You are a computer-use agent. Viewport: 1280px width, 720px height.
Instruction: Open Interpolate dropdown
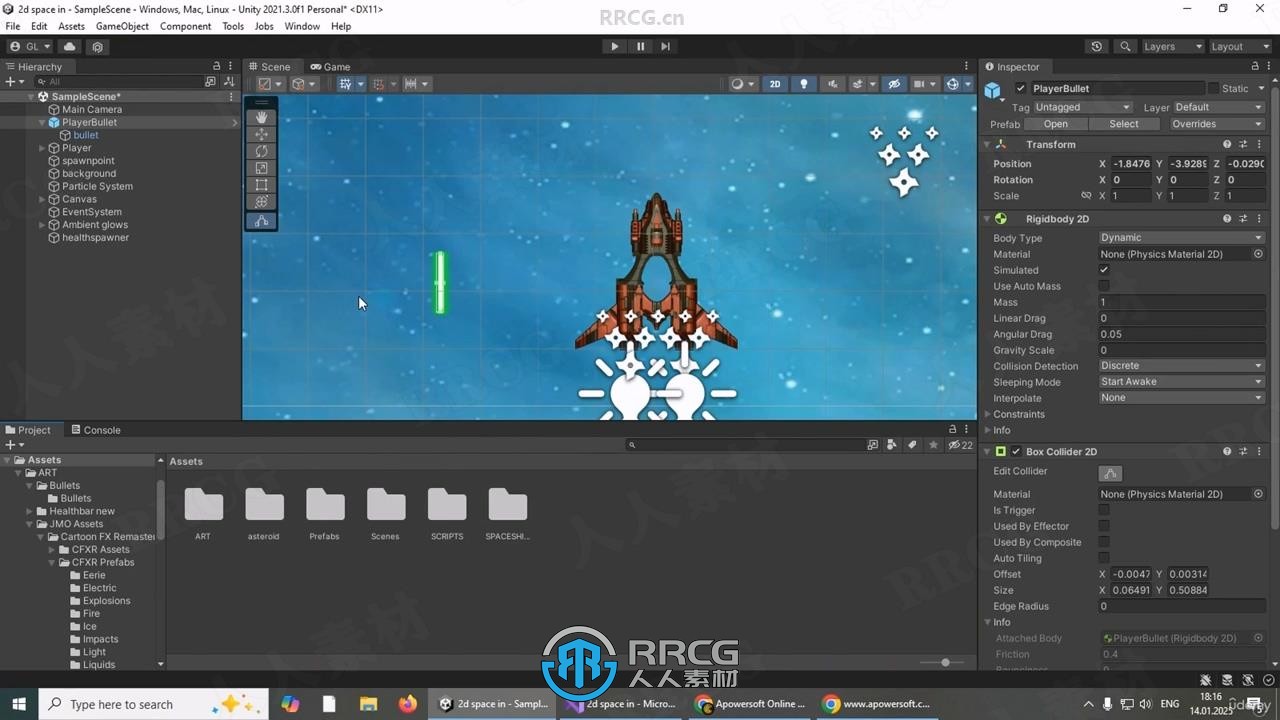click(1182, 398)
